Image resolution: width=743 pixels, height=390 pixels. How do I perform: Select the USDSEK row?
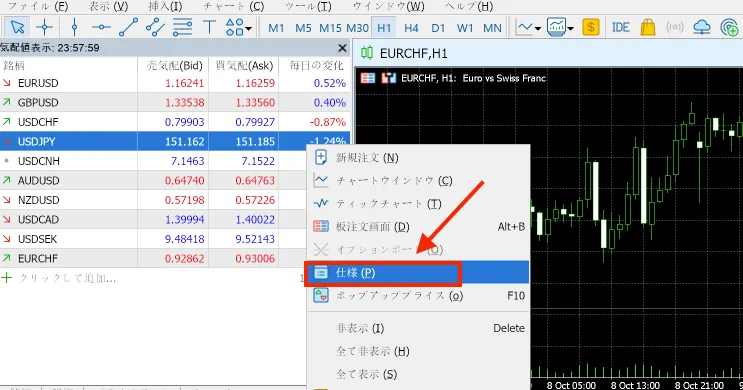(x=153, y=239)
